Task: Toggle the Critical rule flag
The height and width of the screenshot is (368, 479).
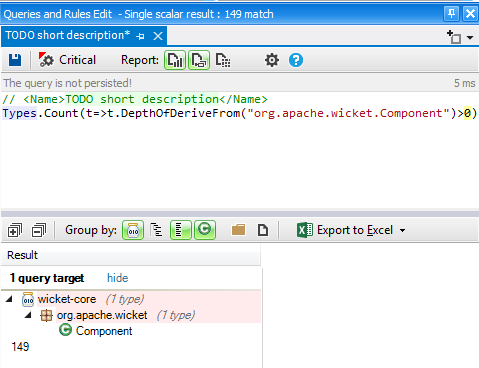Action: click(68, 60)
